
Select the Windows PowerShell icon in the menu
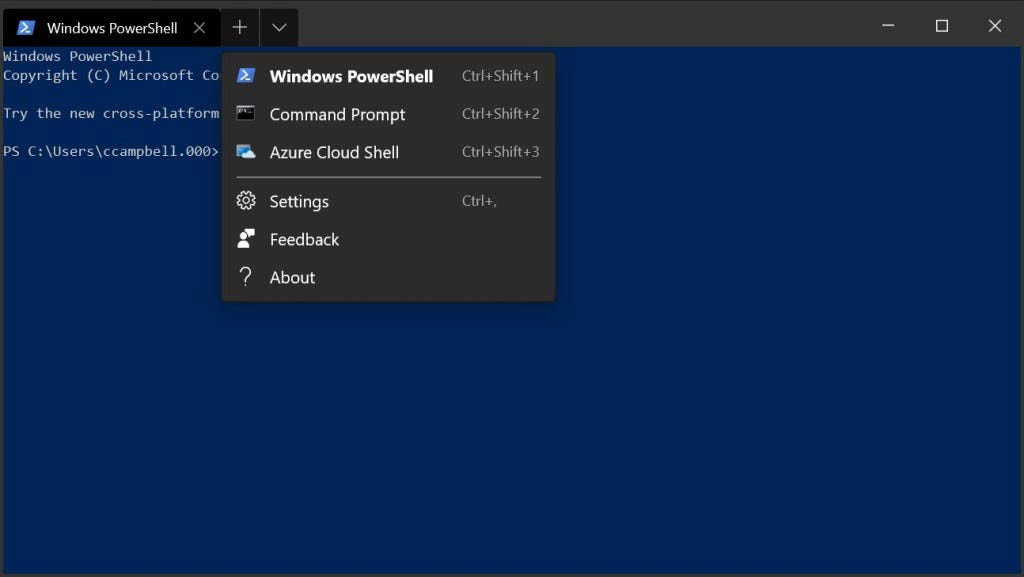246,76
